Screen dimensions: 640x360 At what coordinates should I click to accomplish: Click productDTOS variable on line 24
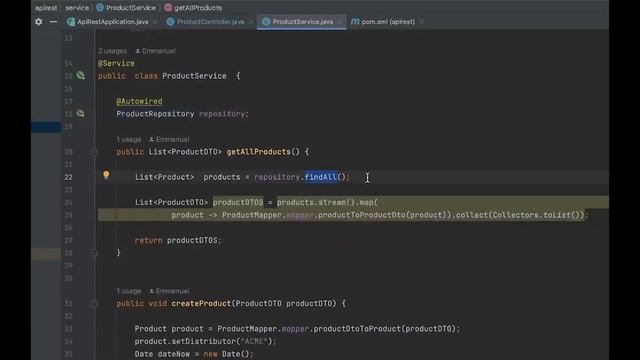(x=238, y=202)
